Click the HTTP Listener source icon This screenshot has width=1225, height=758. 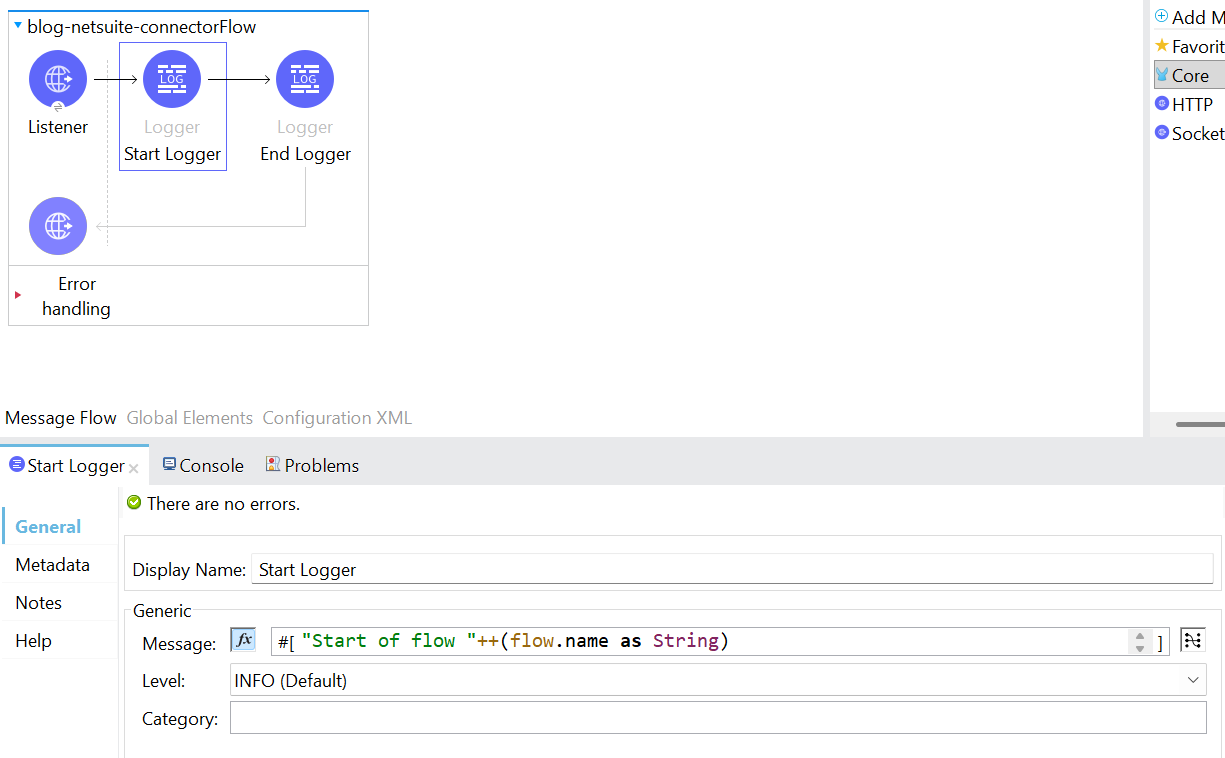click(x=58, y=79)
